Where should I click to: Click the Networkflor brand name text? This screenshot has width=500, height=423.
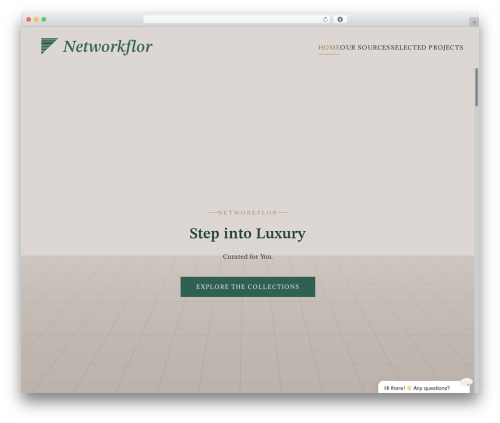(x=108, y=46)
